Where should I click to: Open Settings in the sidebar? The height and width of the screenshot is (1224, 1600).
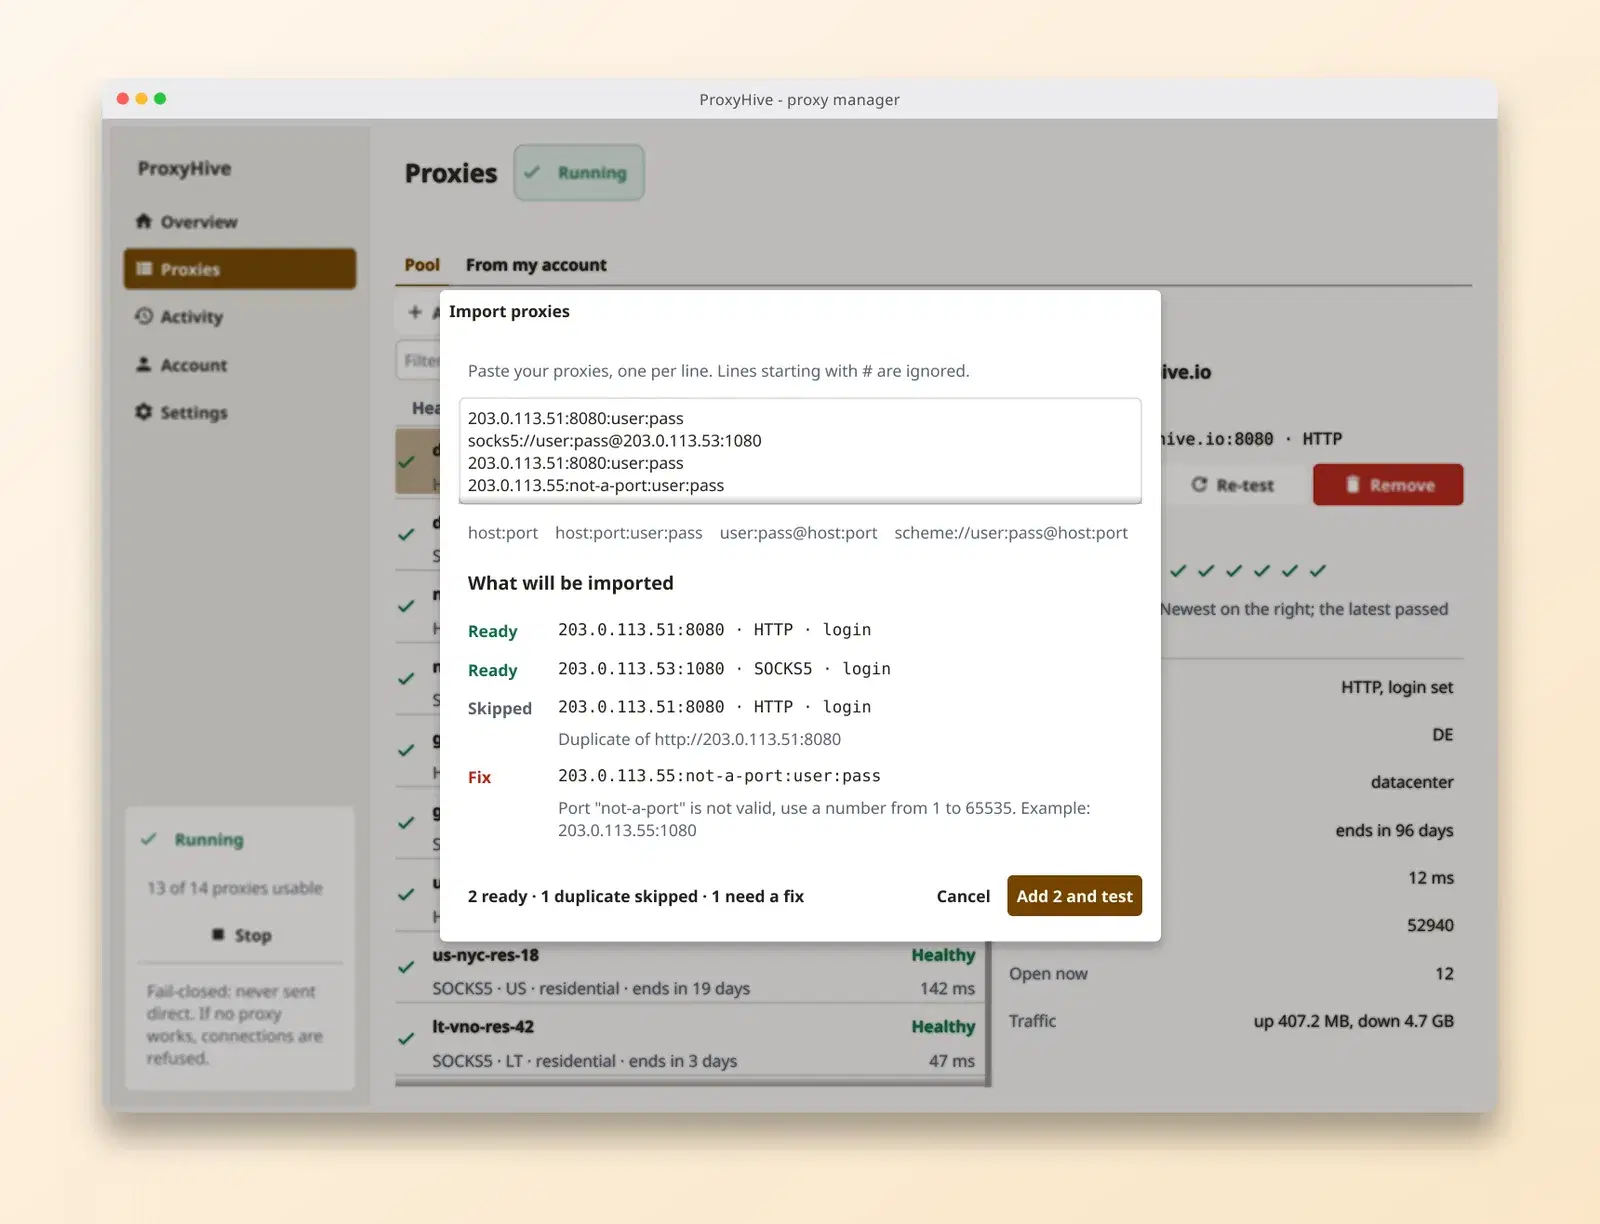pyautogui.click(x=240, y=412)
